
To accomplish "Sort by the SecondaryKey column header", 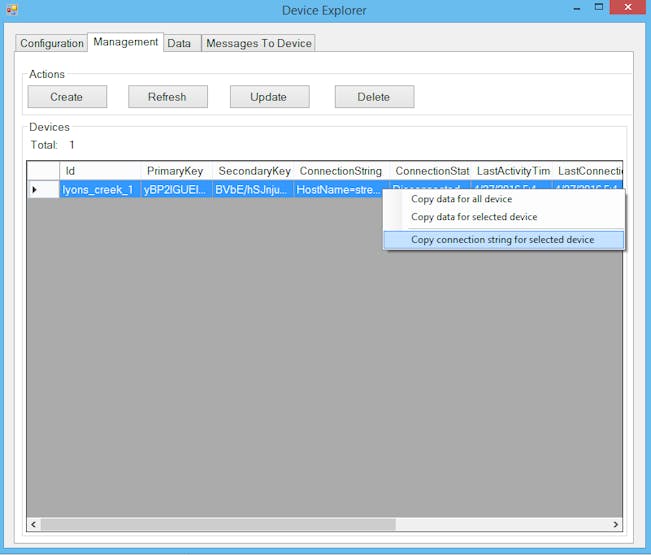I will pyautogui.click(x=253, y=171).
